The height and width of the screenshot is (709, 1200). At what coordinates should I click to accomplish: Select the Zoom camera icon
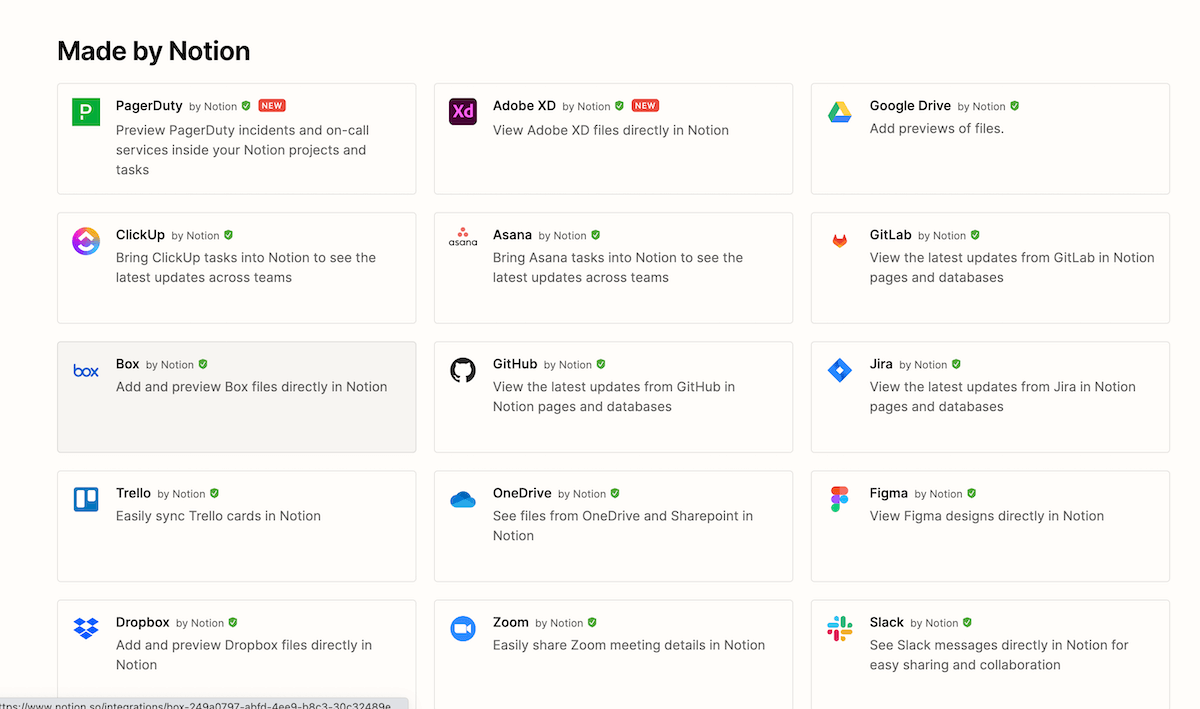click(462, 628)
